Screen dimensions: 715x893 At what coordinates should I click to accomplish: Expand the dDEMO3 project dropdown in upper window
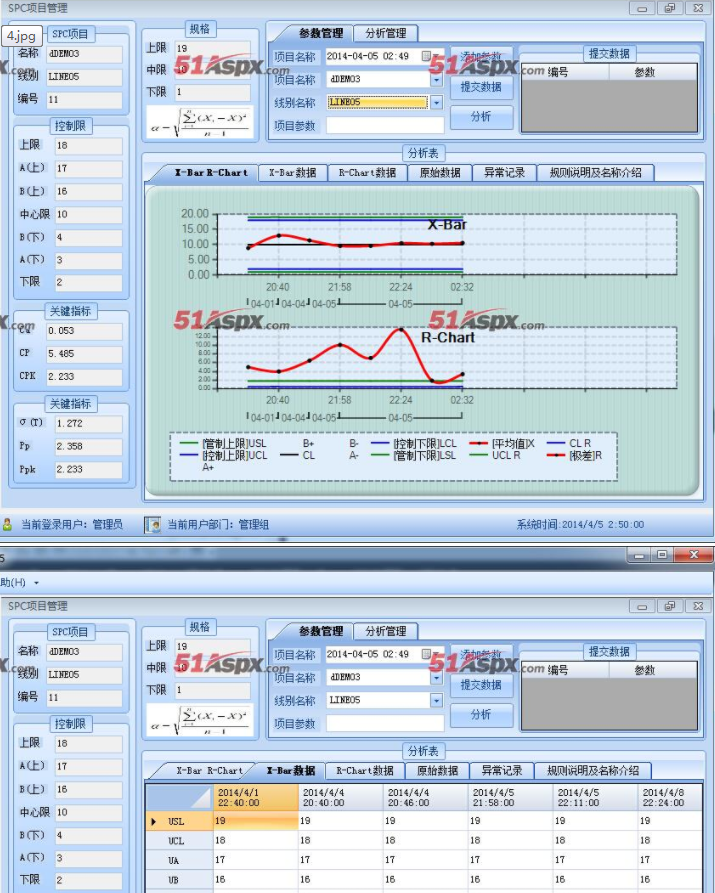pyautogui.click(x=436, y=79)
